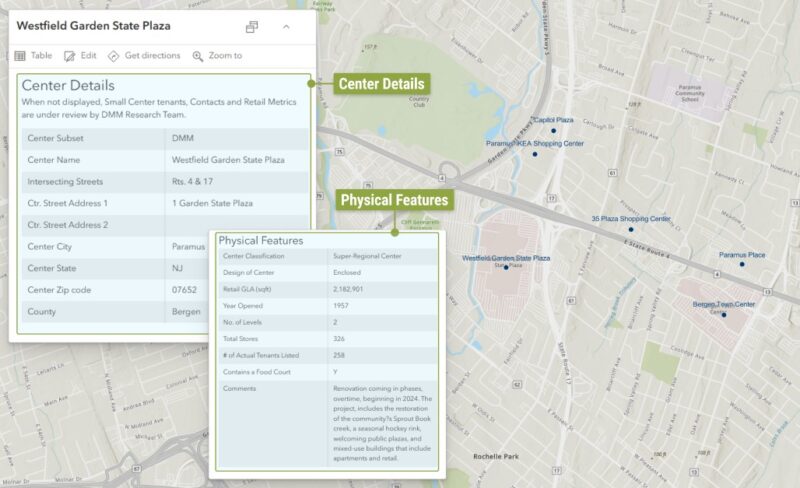Click the Westfield Garden State Plaza map marker

[507, 266]
